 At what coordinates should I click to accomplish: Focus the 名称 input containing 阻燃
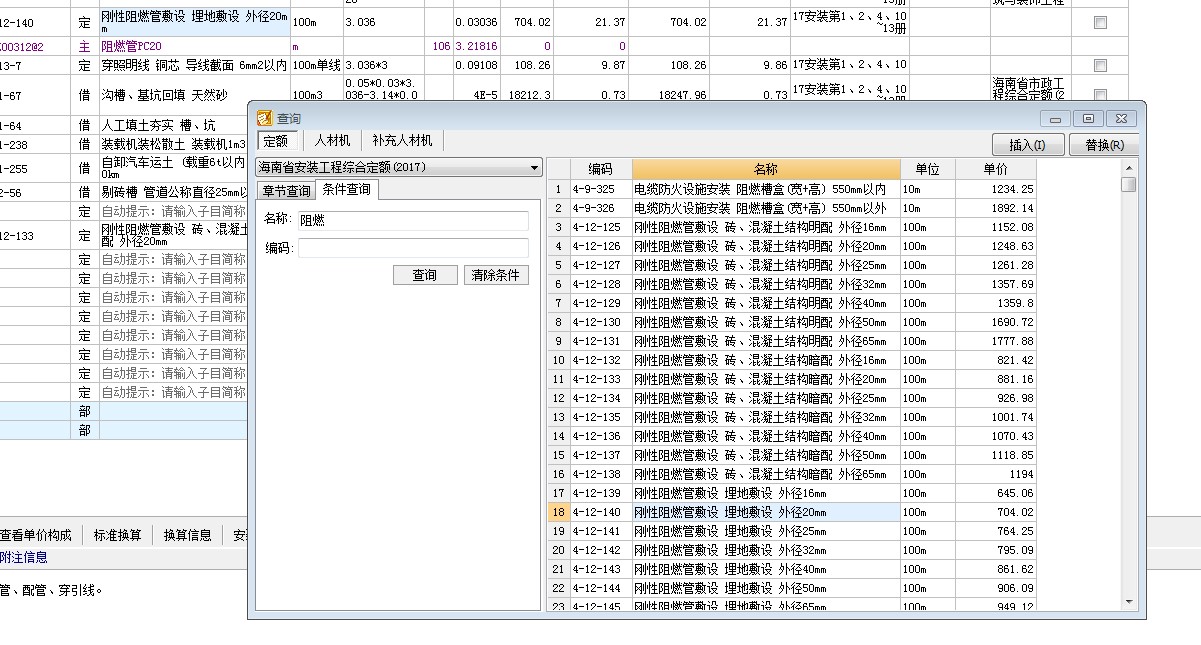tap(413, 220)
